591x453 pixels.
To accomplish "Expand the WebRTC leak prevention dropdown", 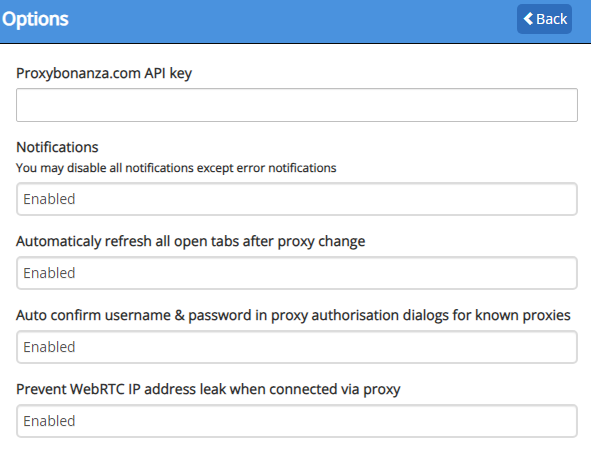I will 297,421.
